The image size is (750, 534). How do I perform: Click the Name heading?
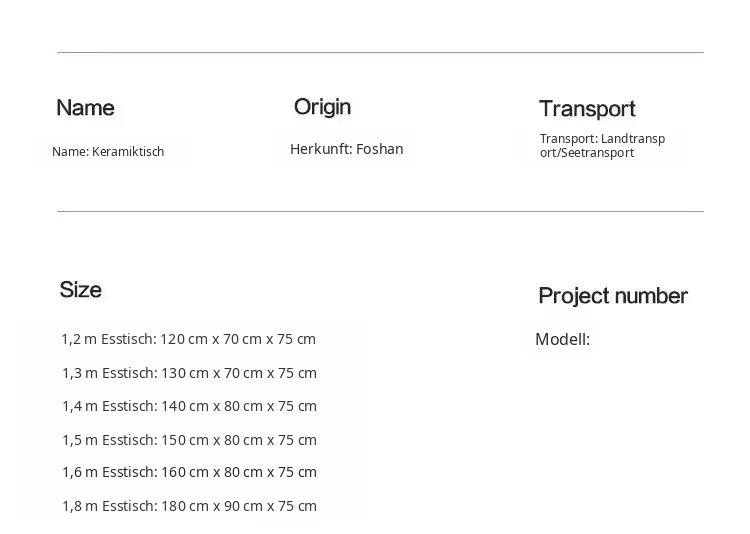(85, 108)
